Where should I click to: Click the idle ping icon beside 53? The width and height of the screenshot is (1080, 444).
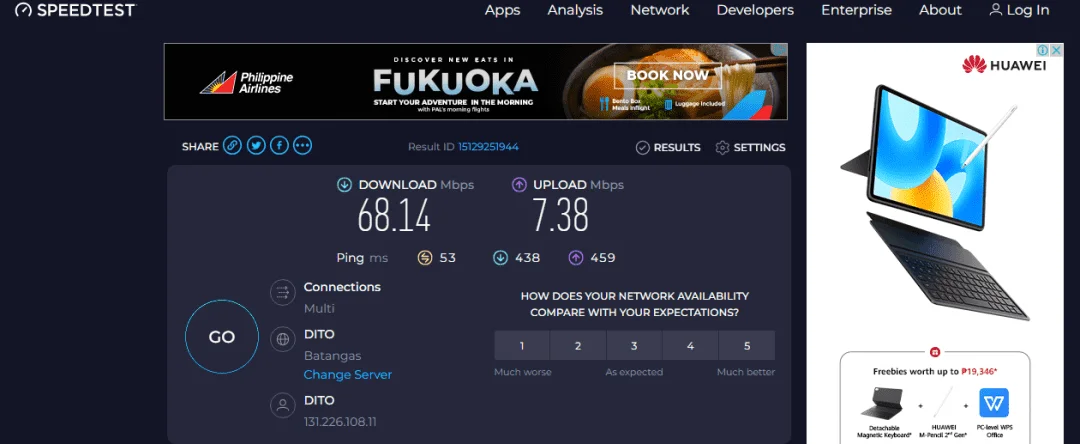pos(425,258)
